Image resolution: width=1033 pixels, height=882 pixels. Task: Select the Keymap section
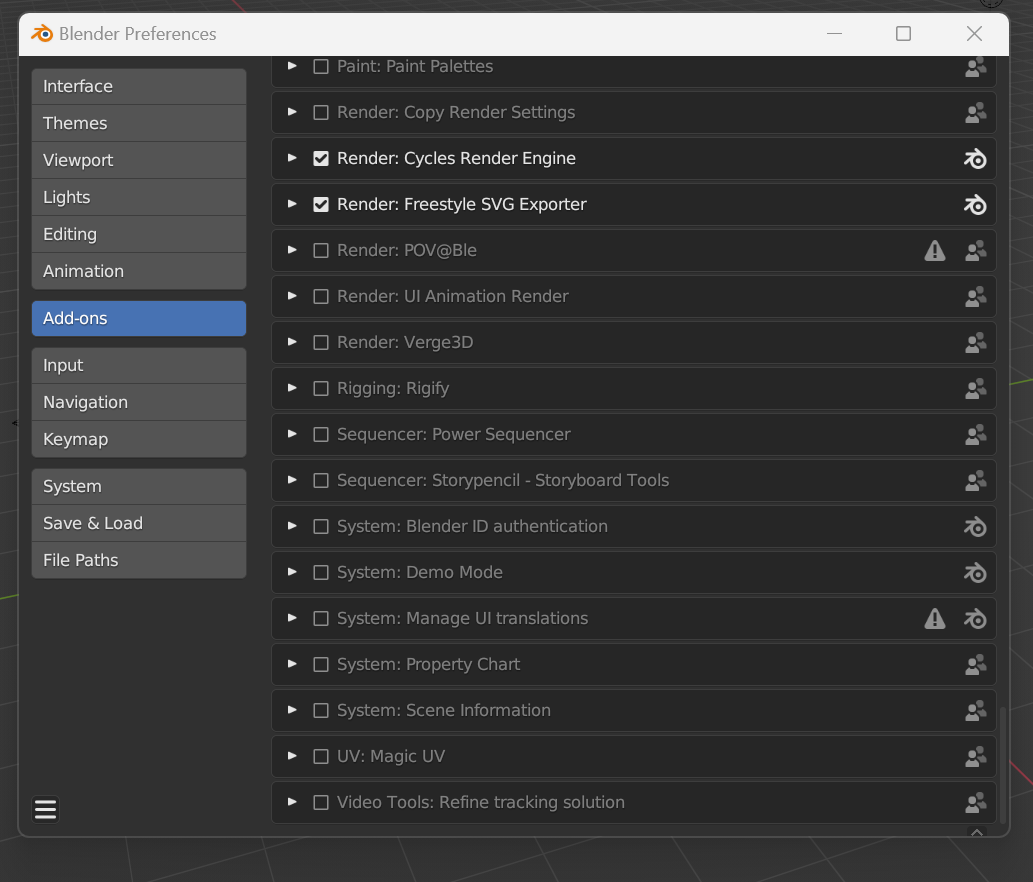[139, 439]
